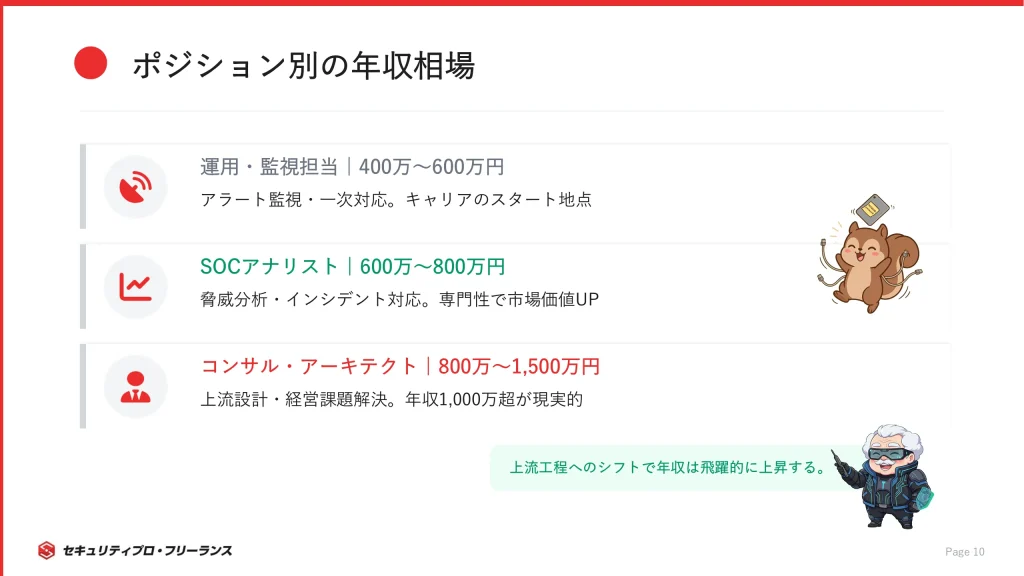Click the red shield logo in footer

(46, 550)
